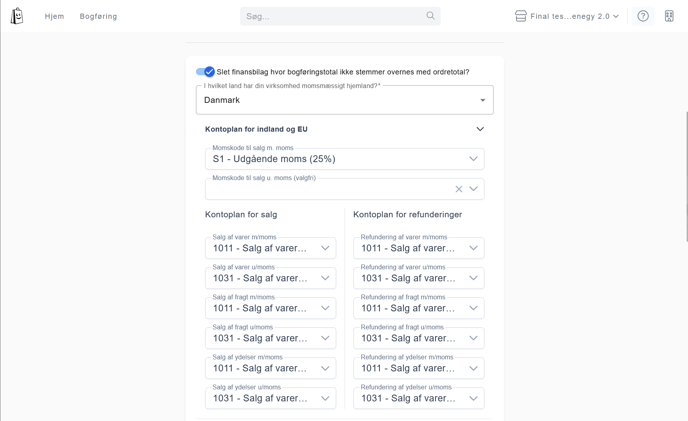Open Salg af fragt u/moms dropdown

pyautogui.click(x=270, y=338)
